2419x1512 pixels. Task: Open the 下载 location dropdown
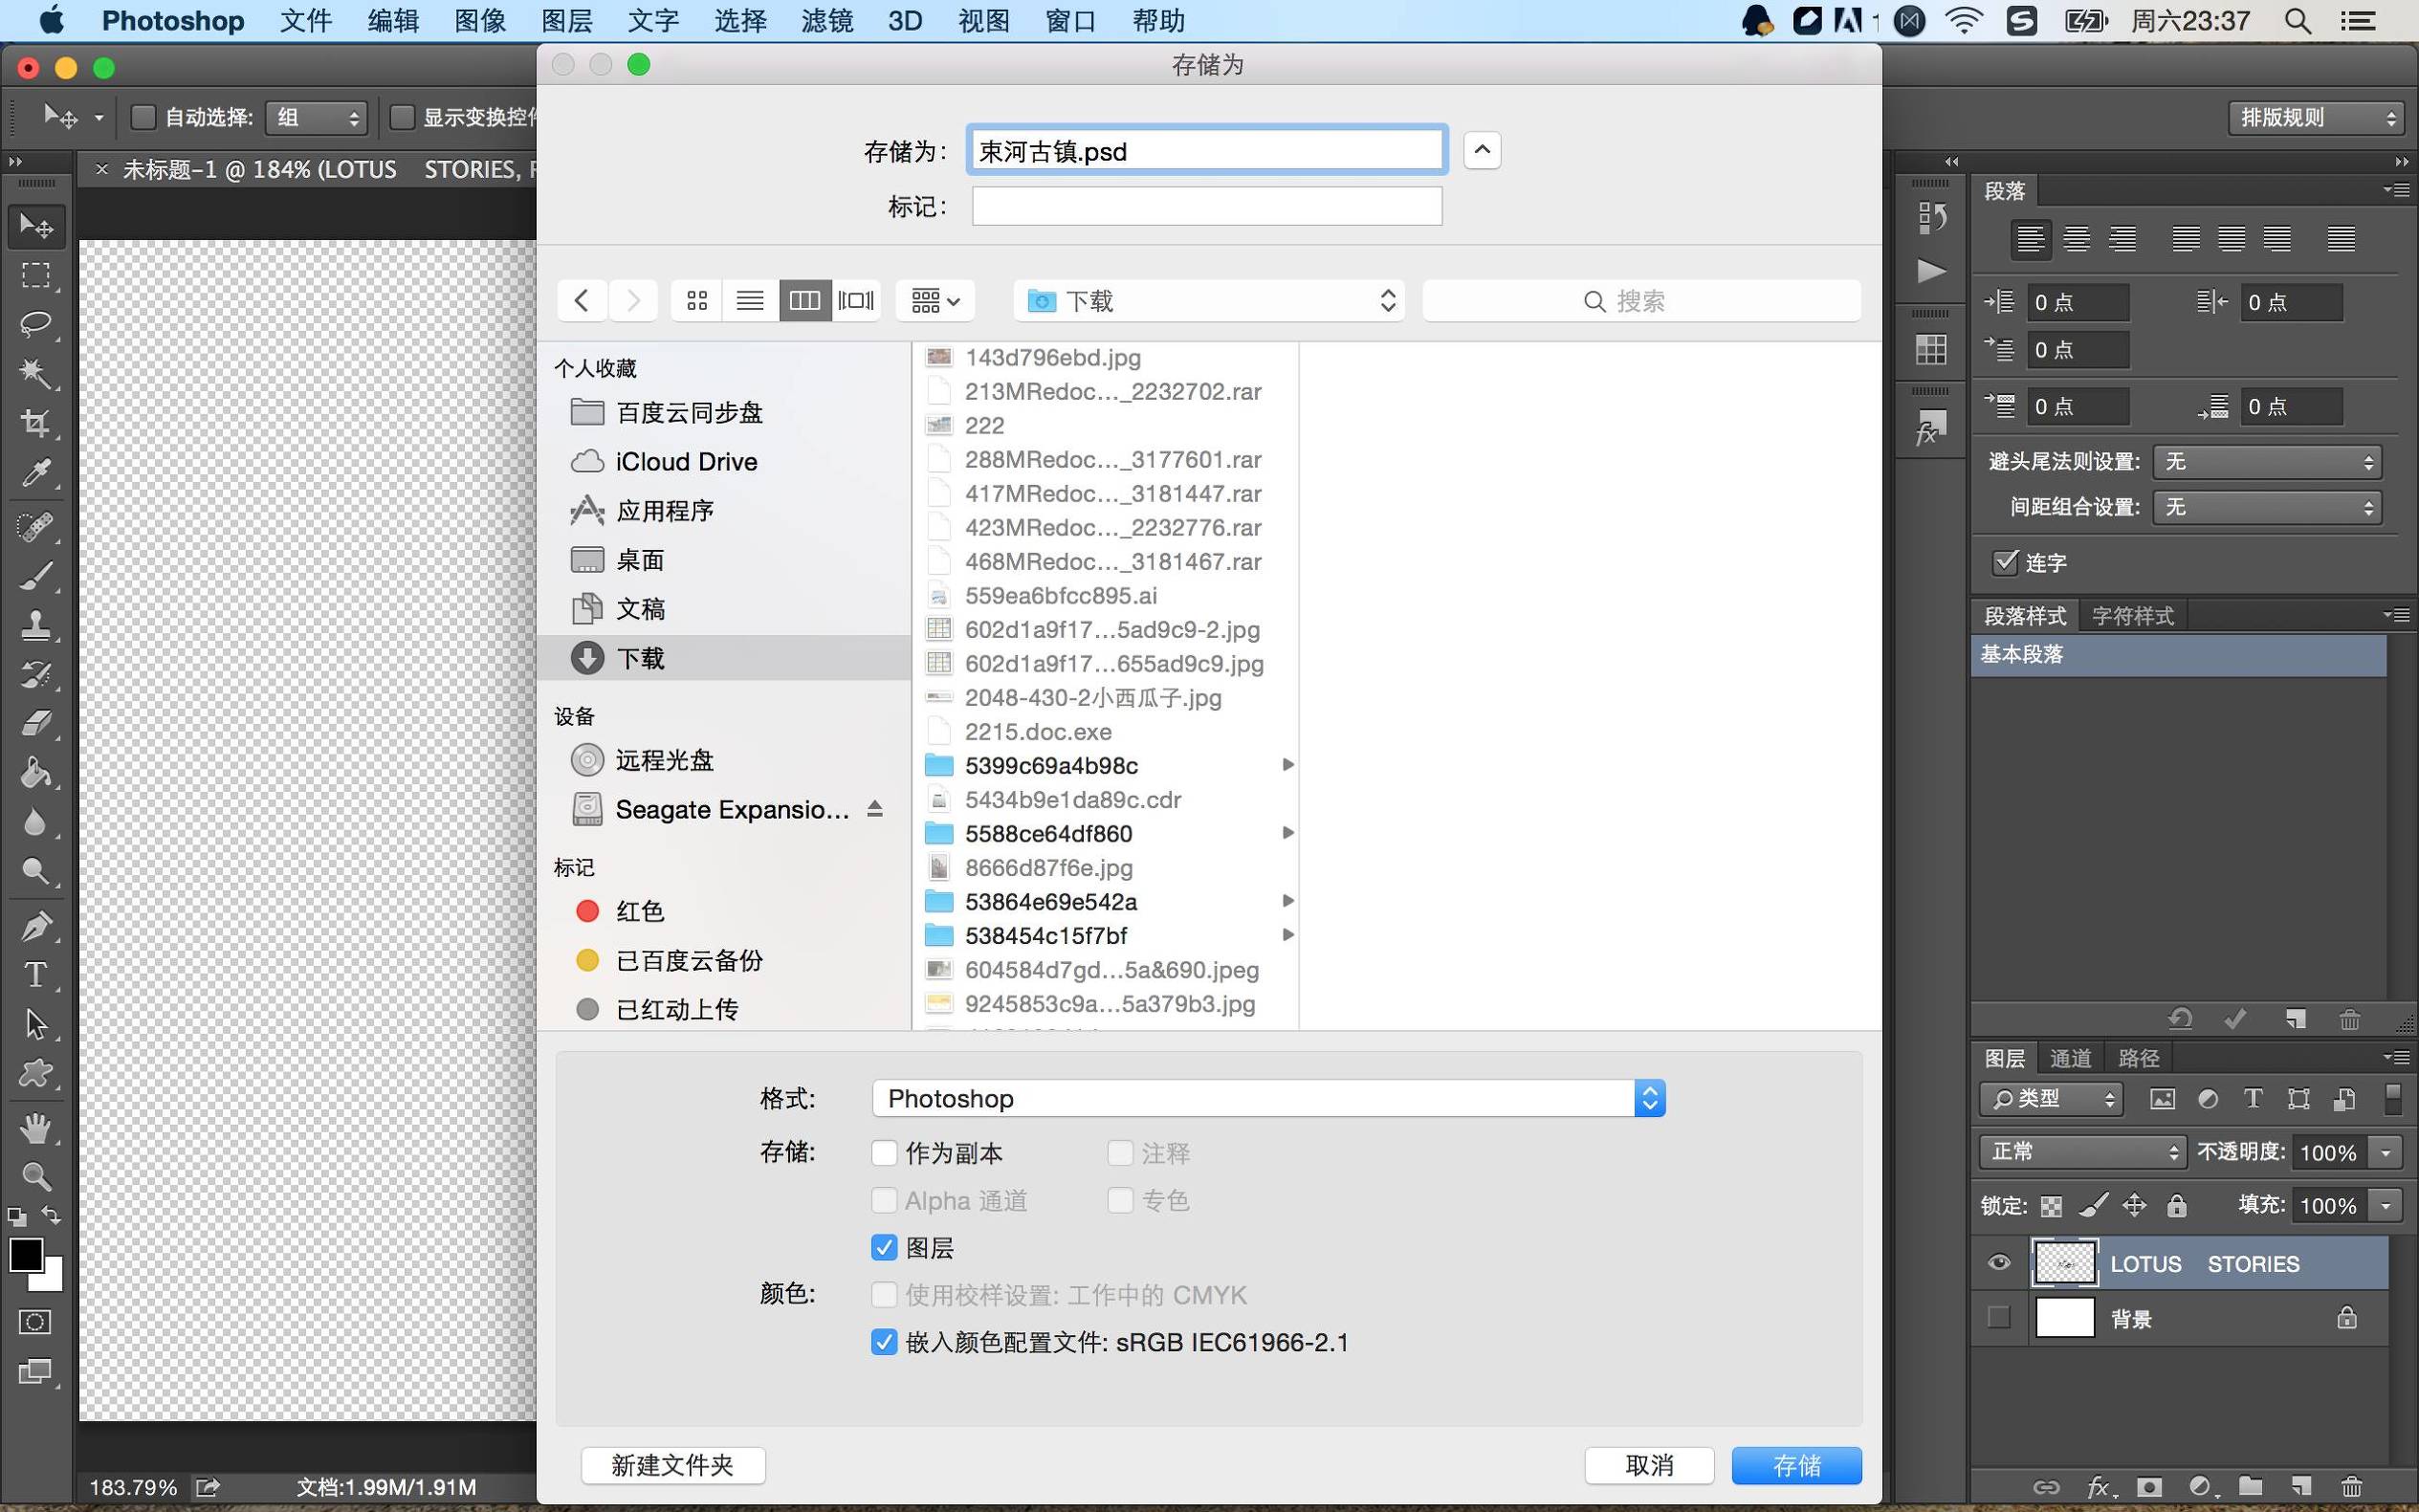pos(1207,300)
